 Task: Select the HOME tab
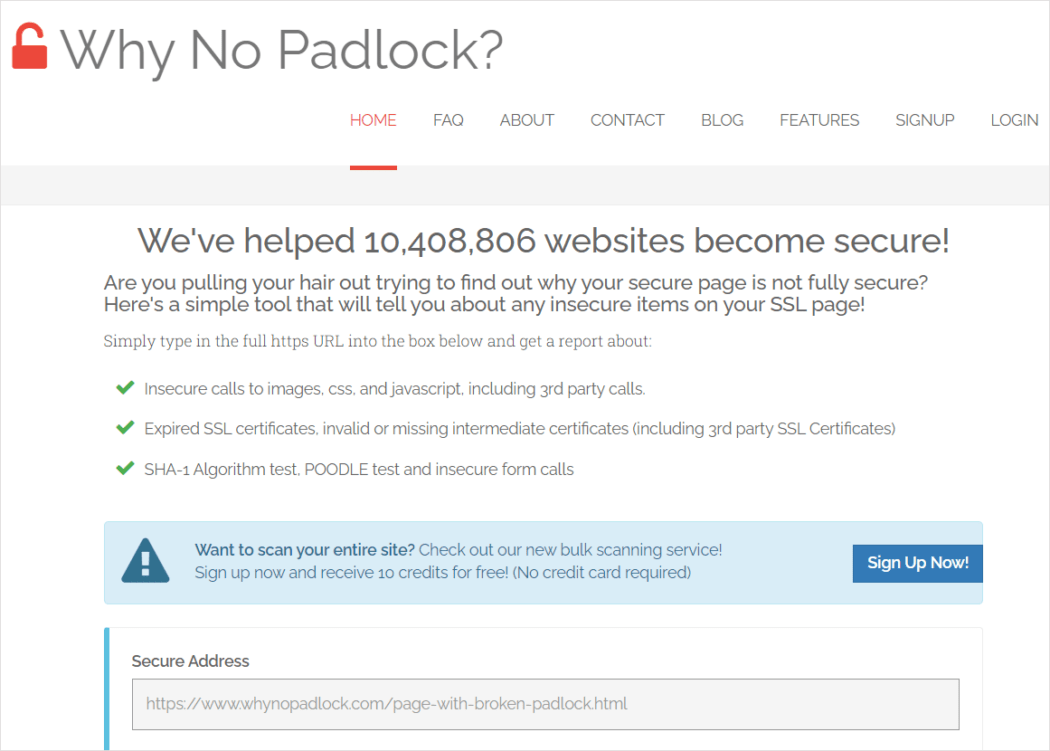pos(373,120)
